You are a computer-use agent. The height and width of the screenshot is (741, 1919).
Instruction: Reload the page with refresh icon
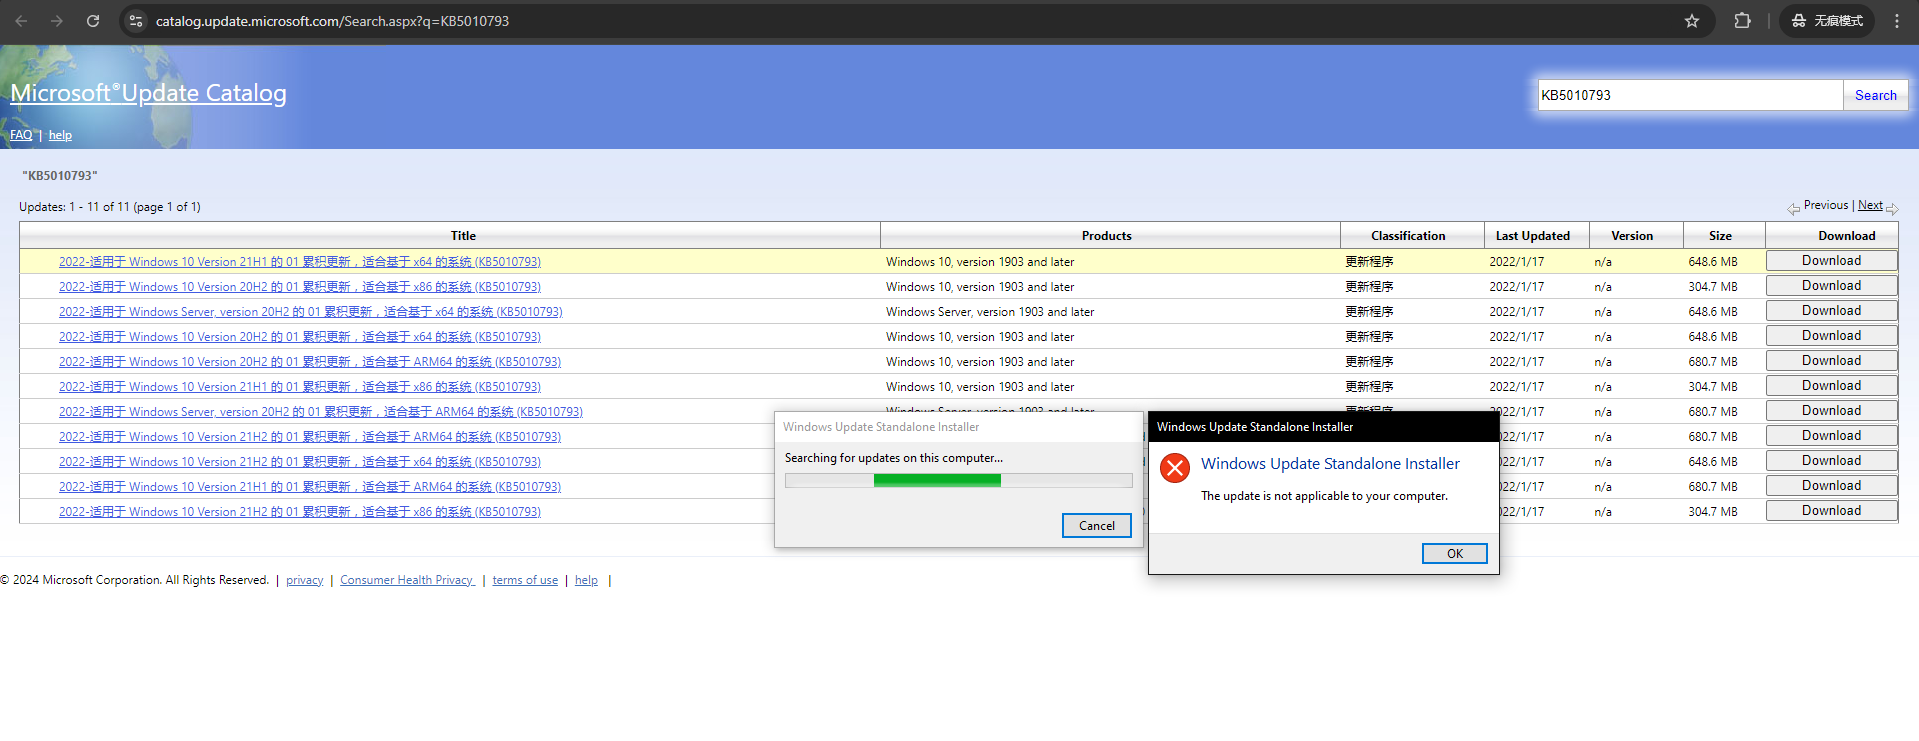93,21
